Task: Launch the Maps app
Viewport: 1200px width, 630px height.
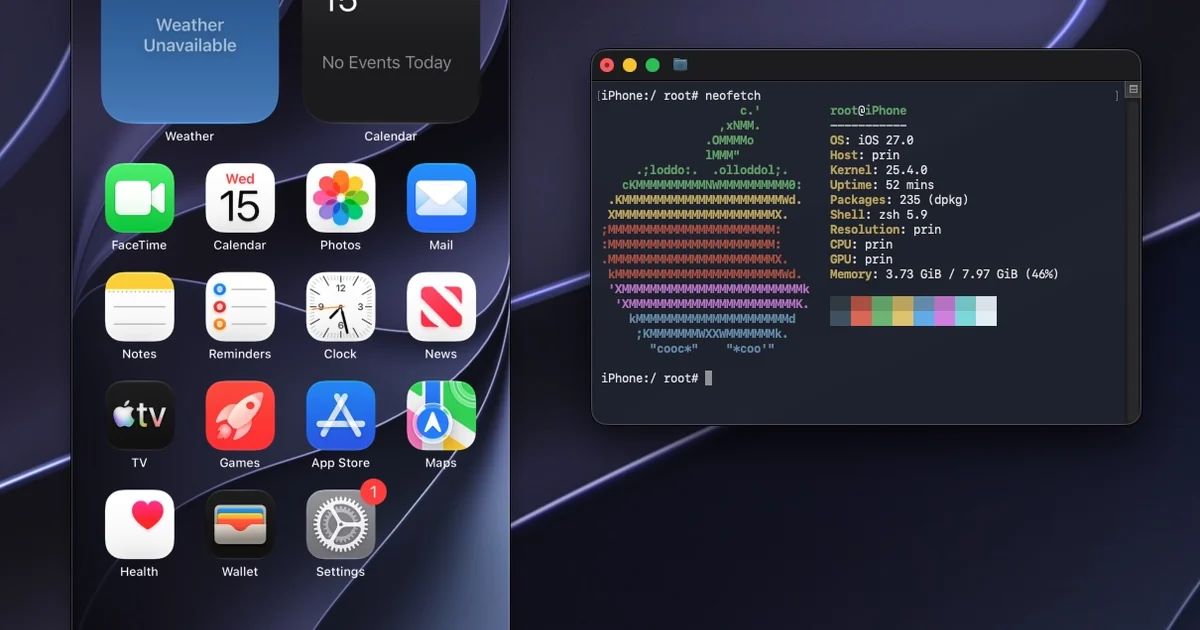Action: pos(441,416)
